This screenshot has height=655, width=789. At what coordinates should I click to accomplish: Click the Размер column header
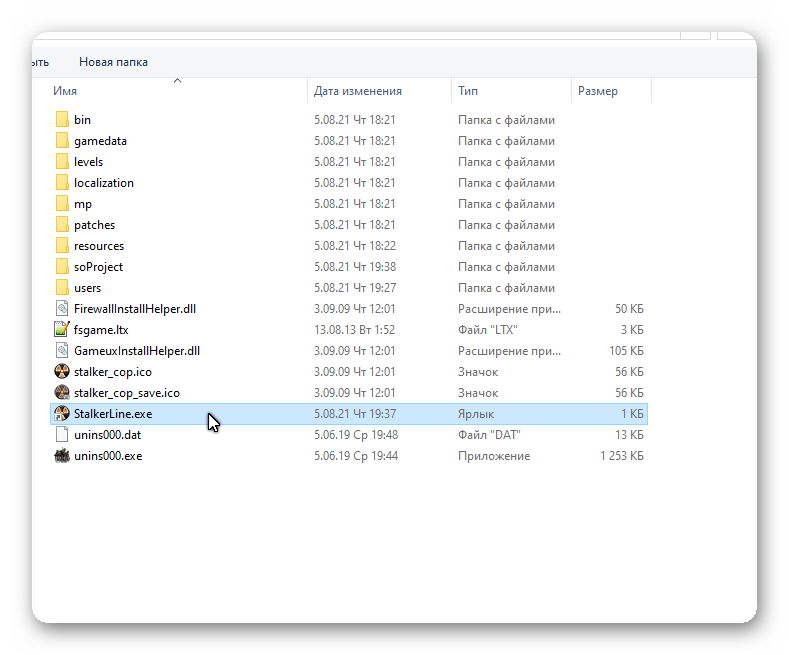coord(597,91)
